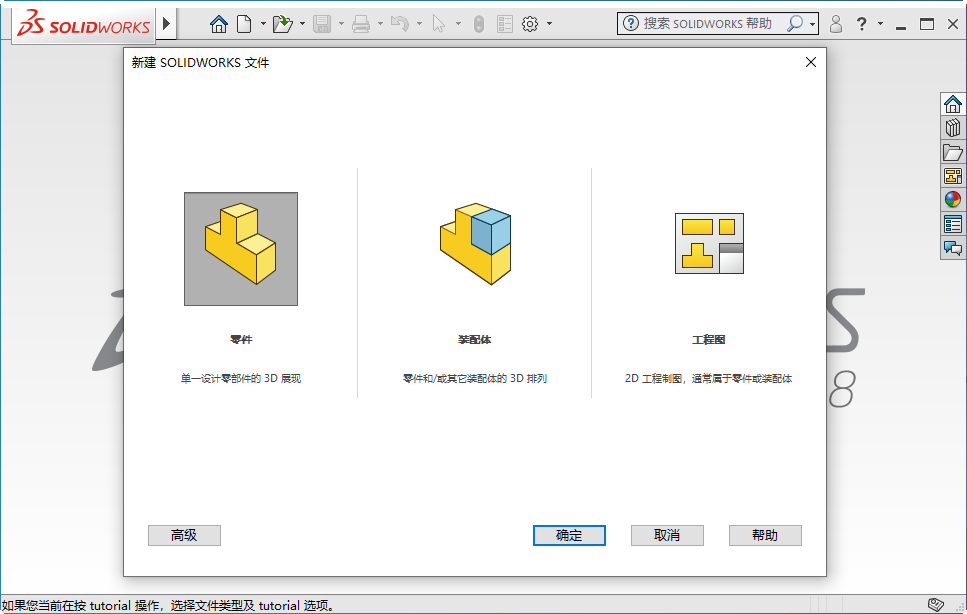
Task: Click the 工程图 label text
Action: (x=709, y=340)
